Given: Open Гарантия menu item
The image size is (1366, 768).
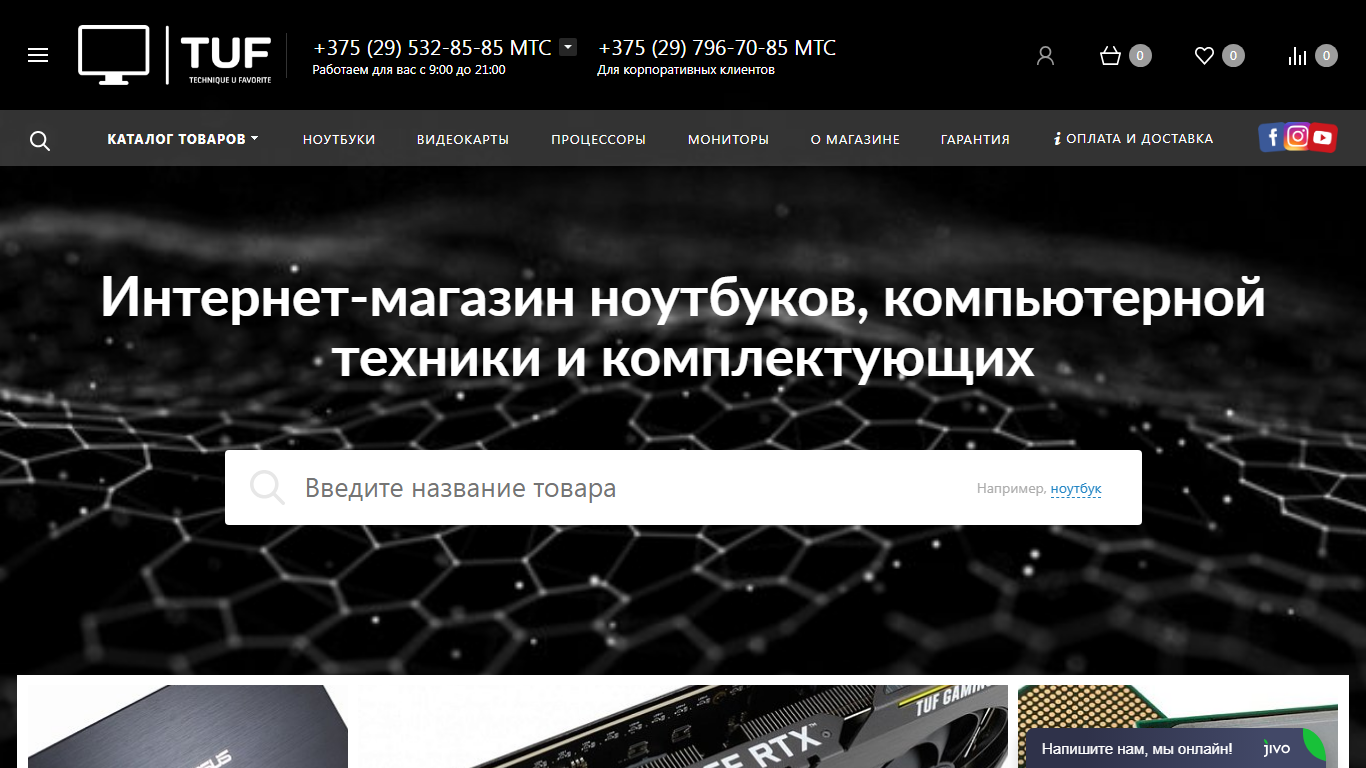Looking at the screenshot, I should coord(975,139).
